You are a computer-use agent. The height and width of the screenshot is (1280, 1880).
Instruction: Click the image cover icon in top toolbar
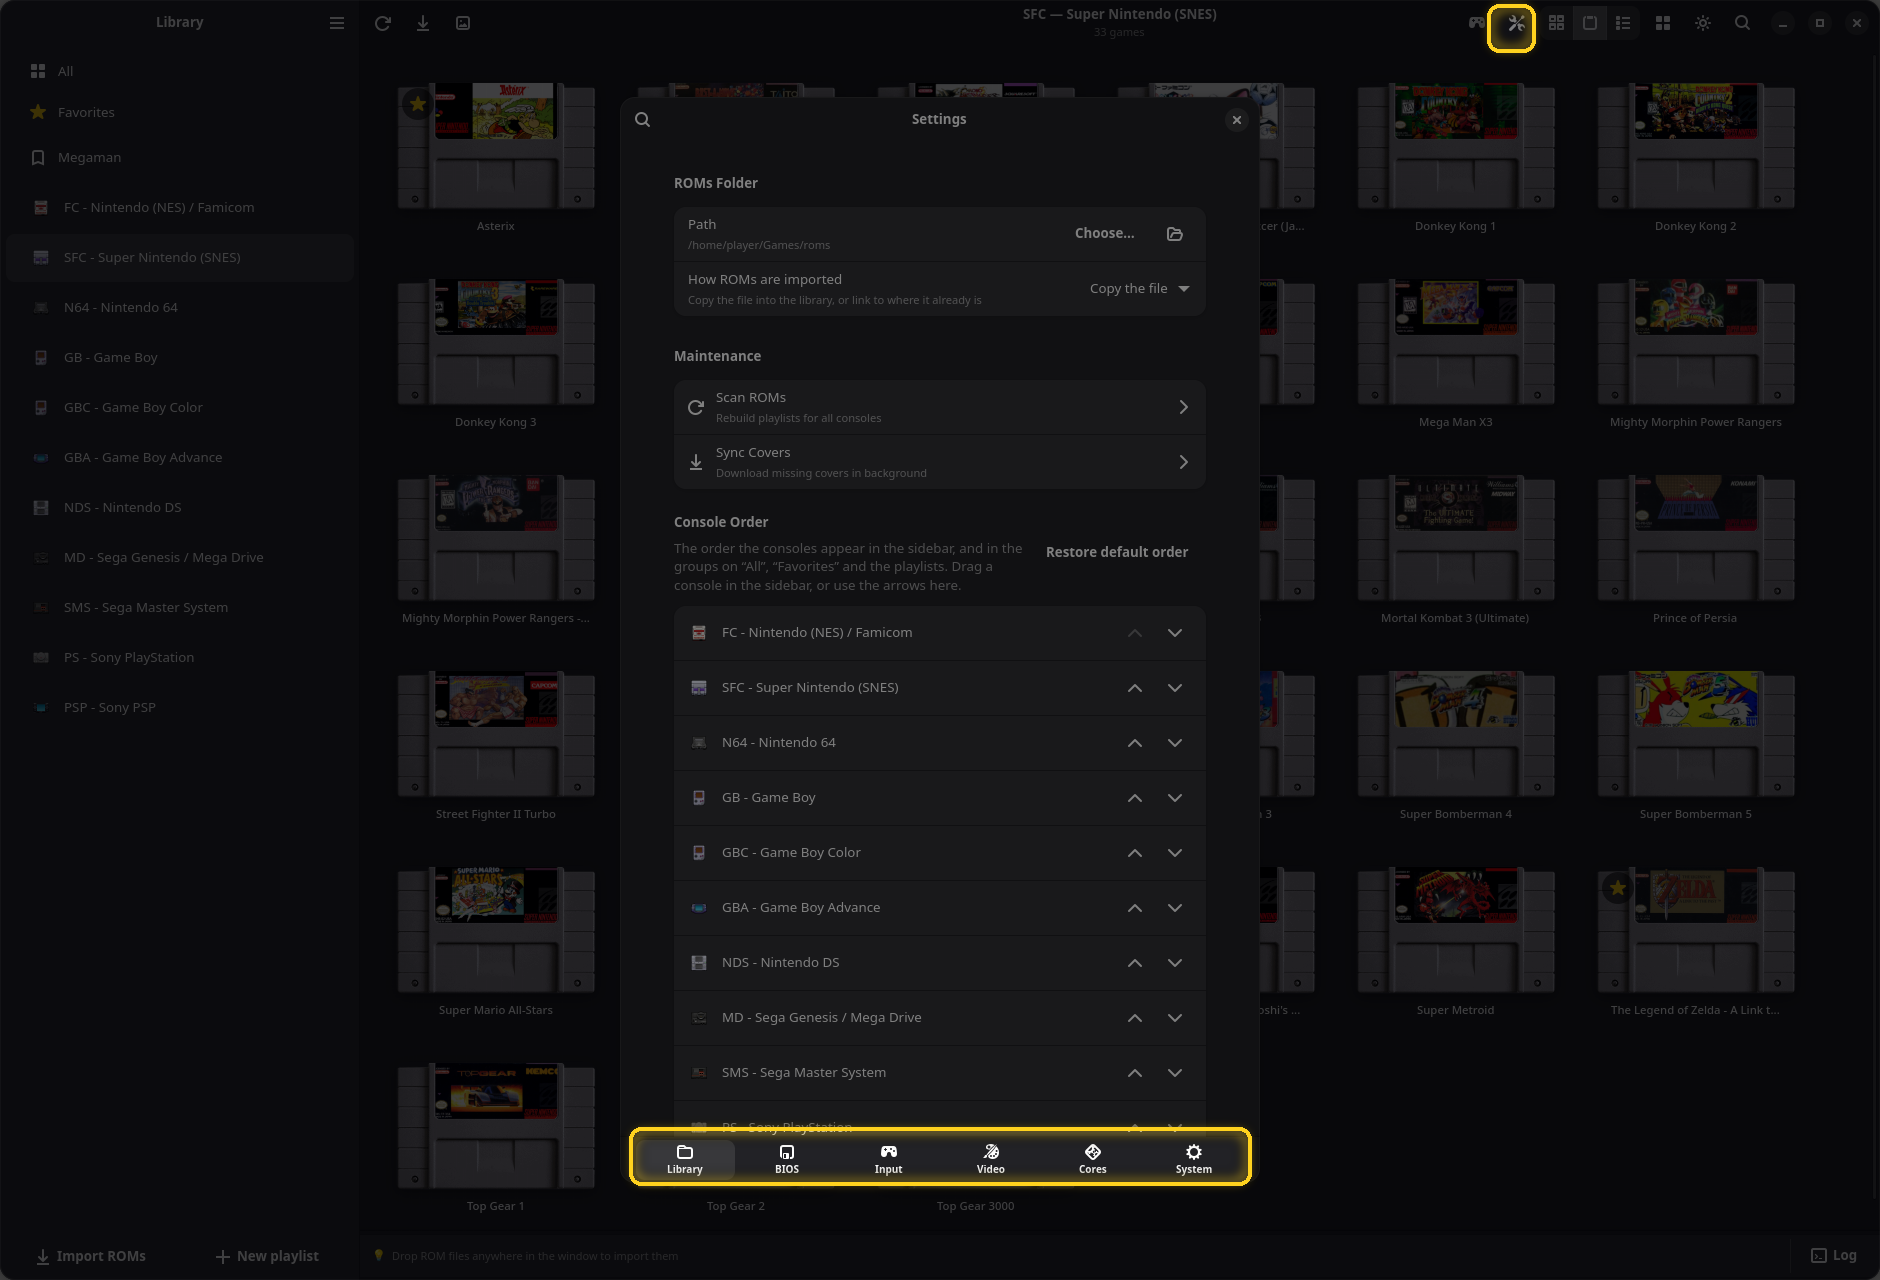point(463,23)
